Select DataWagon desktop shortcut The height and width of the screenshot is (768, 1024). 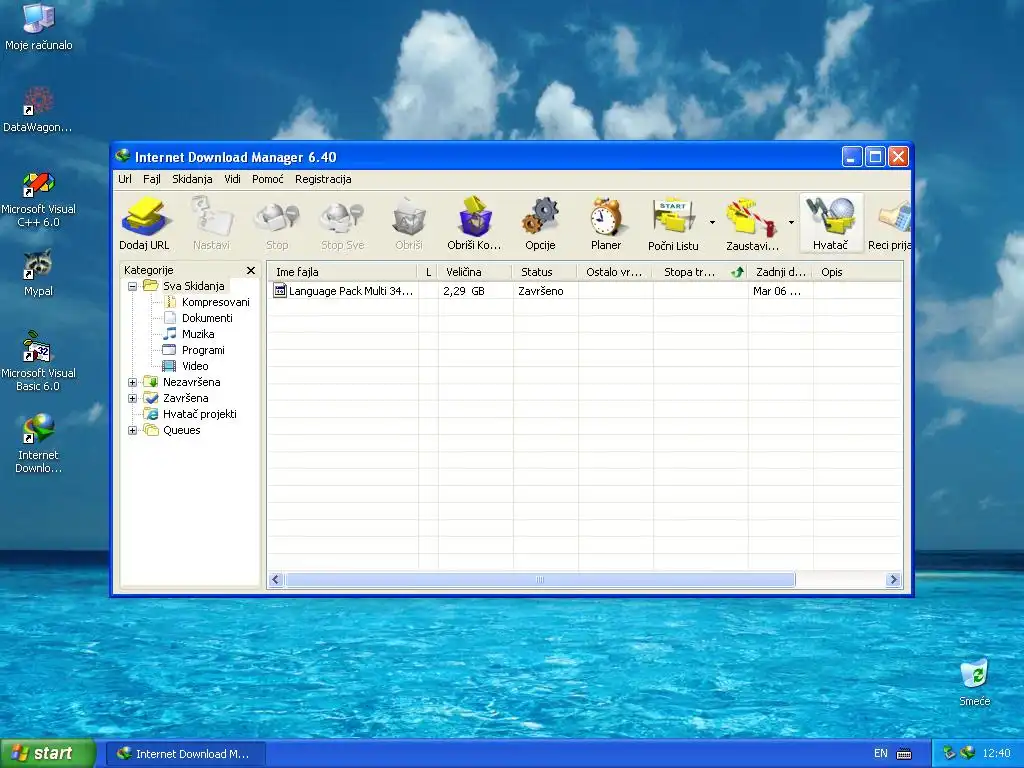coord(37,110)
